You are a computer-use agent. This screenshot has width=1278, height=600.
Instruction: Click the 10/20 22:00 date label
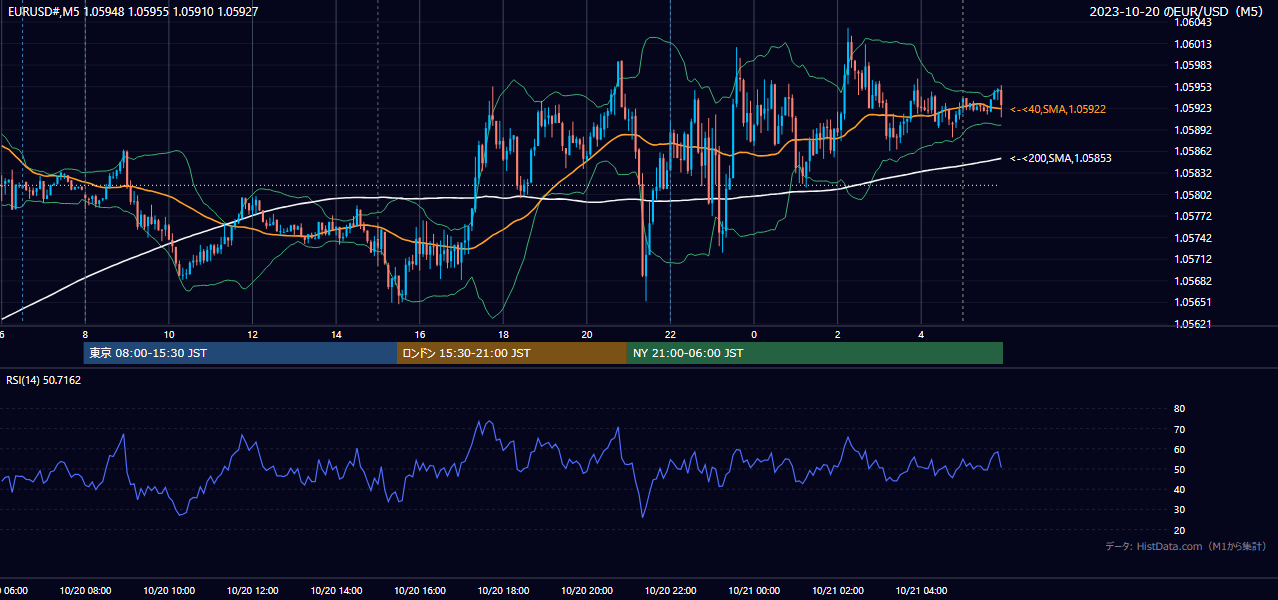670,591
